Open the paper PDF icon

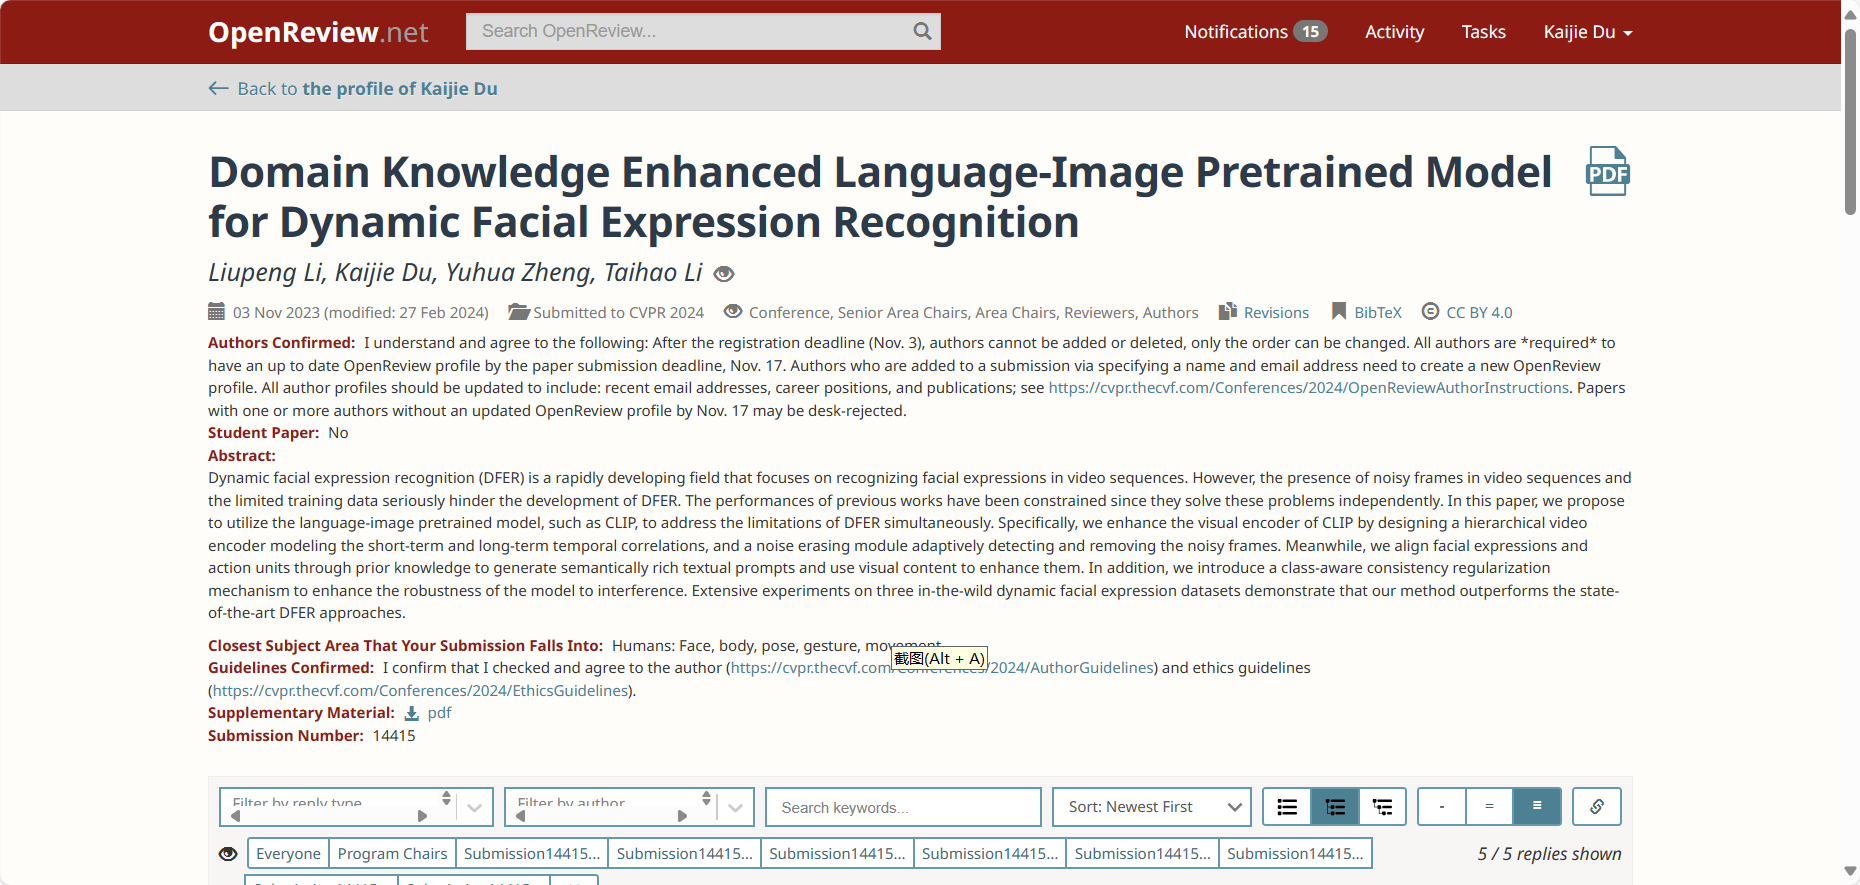[1607, 172]
